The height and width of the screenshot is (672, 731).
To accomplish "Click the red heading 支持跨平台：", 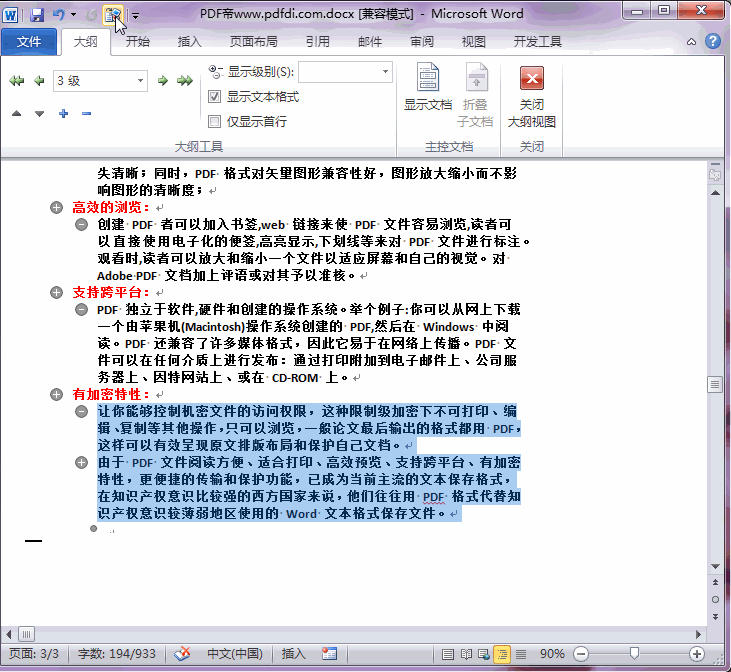I will [111, 292].
